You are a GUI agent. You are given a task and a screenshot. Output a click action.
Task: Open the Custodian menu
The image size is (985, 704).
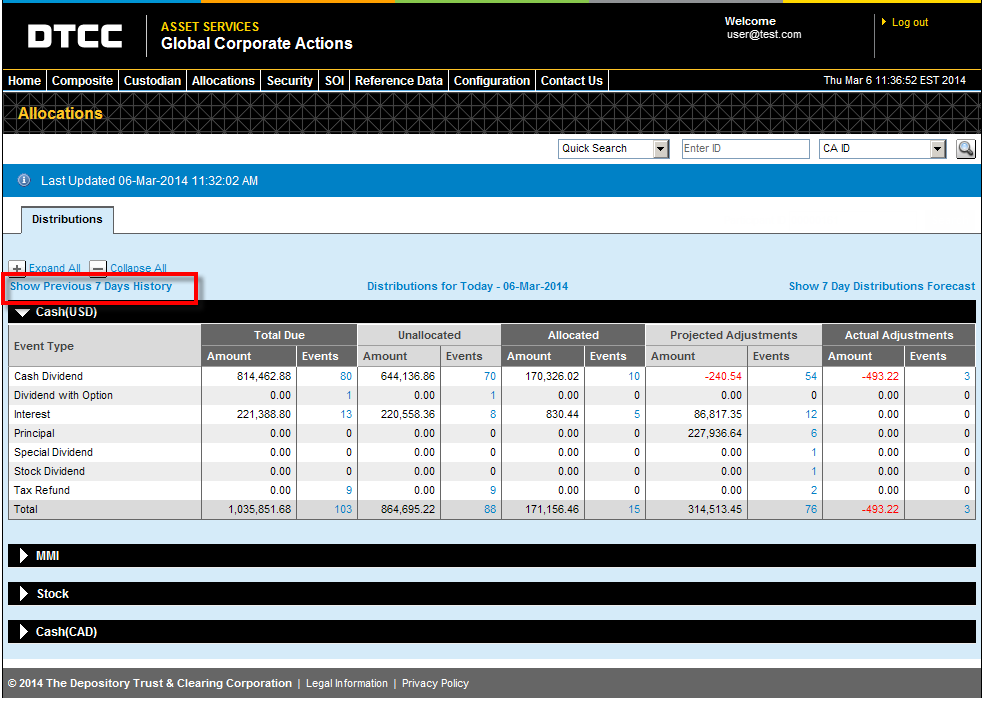tap(152, 81)
